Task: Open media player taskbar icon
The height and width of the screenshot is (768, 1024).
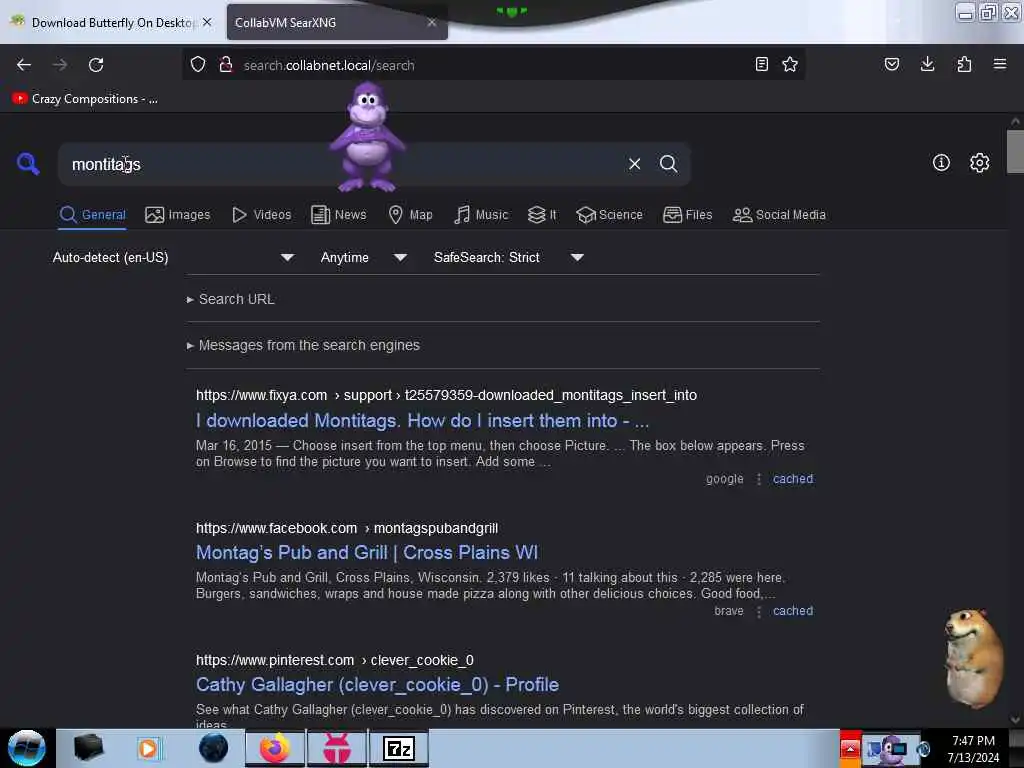Action: coord(148,748)
